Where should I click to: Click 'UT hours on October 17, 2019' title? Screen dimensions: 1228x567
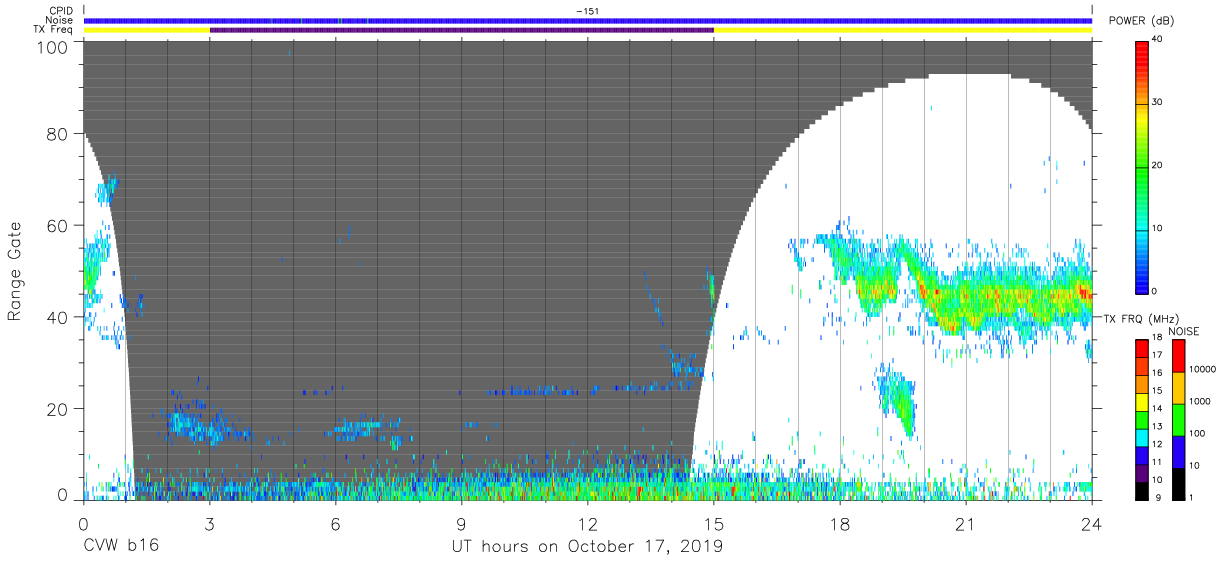pyautogui.click(x=588, y=547)
